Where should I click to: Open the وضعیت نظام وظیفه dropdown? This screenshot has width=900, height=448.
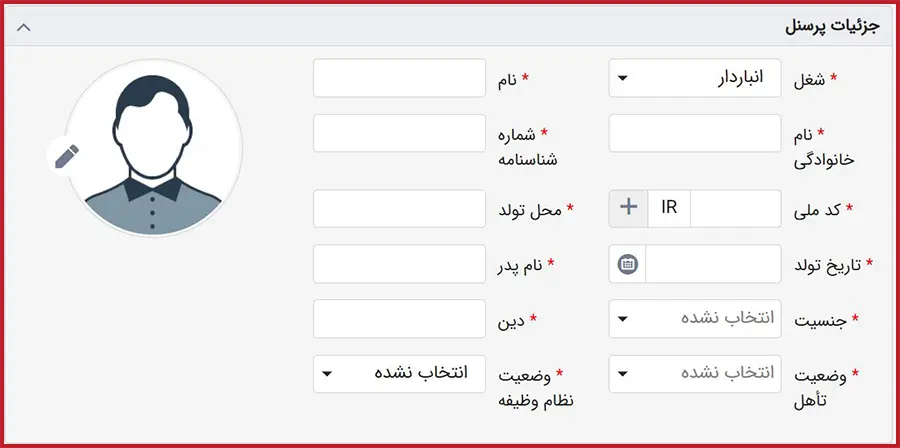[399, 374]
